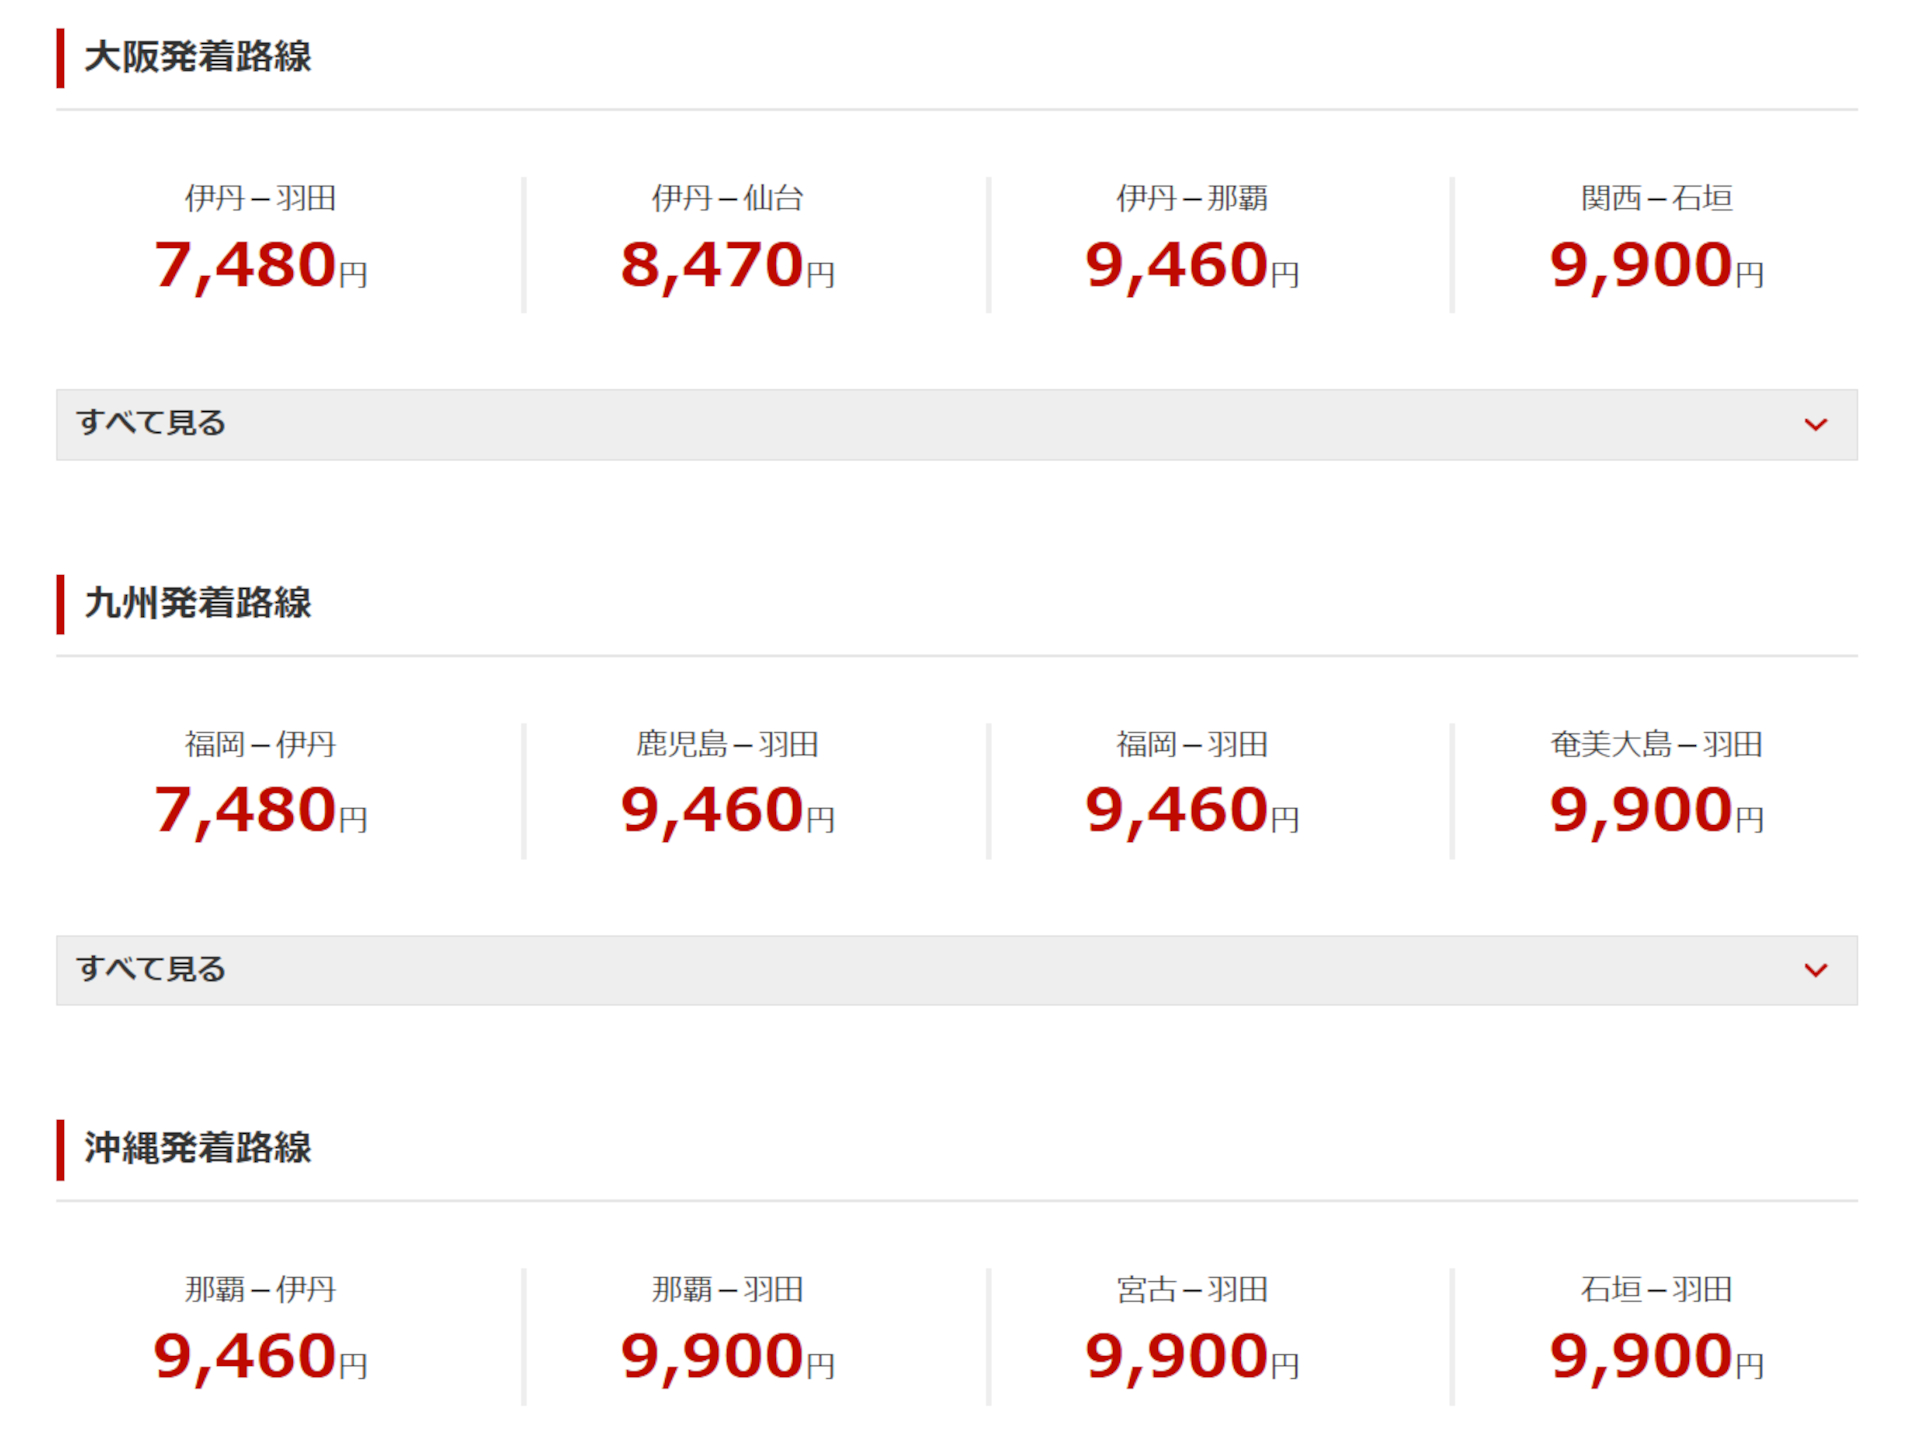1920x1441 pixels.
Task: Click the 九州発着路線 section heading
Action: point(198,603)
